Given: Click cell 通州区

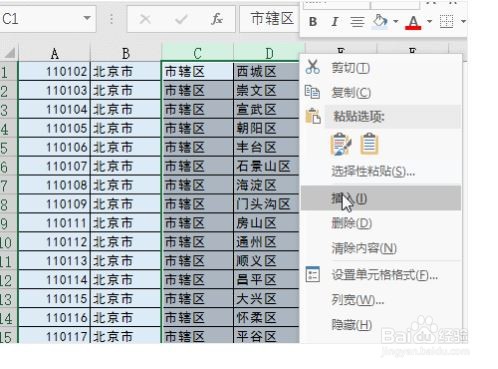Looking at the screenshot, I should point(266,241).
